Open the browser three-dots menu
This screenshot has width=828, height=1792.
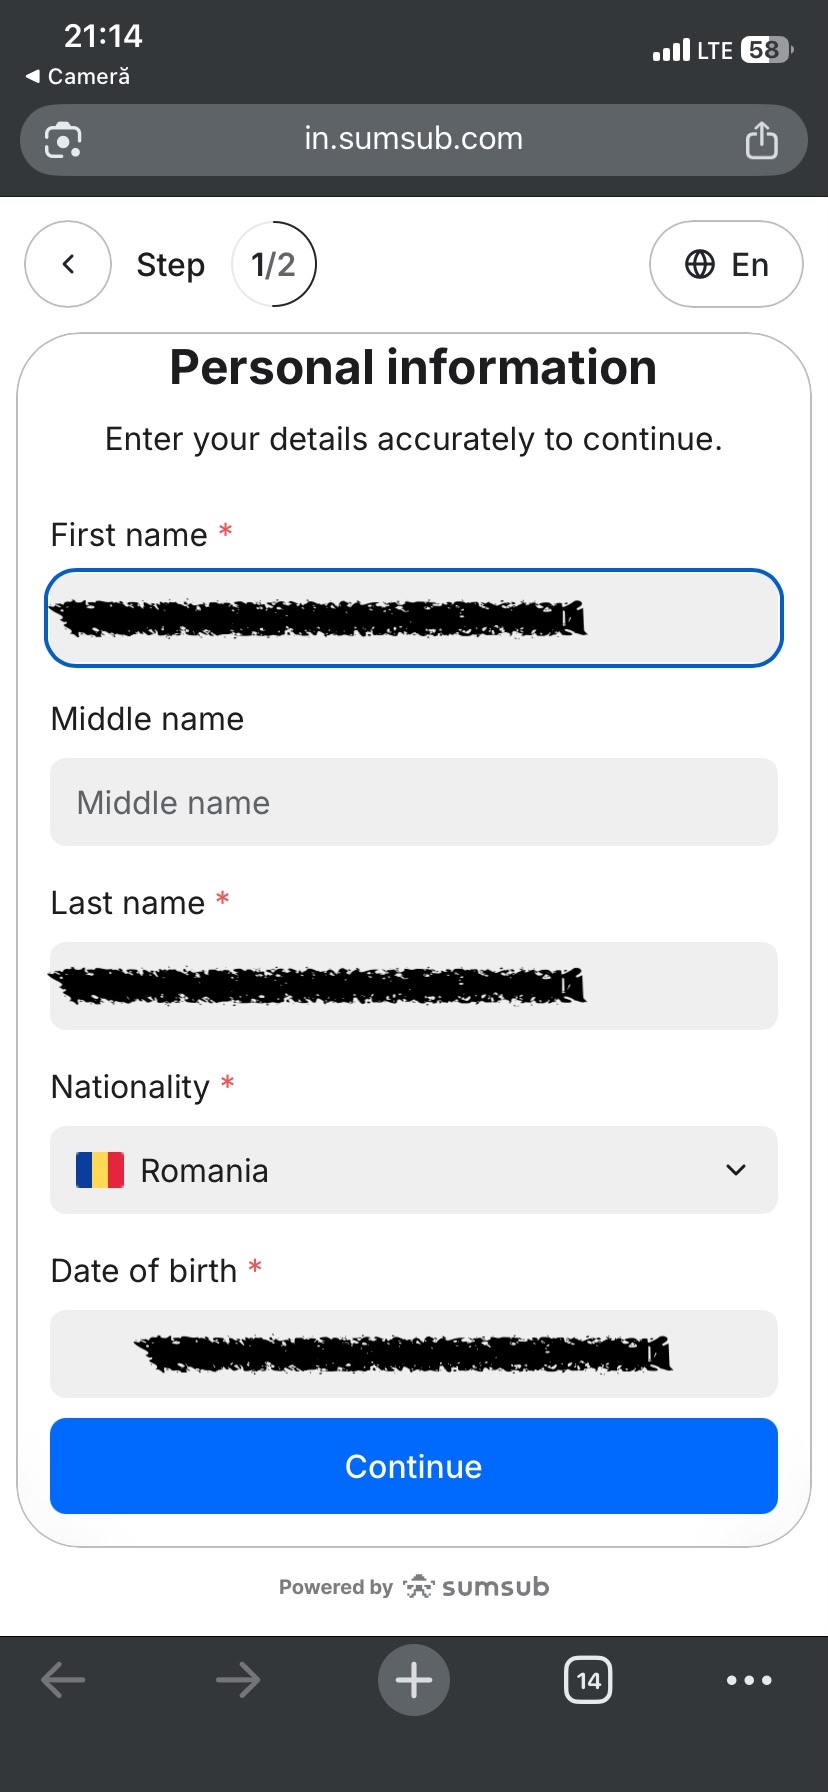point(749,1680)
